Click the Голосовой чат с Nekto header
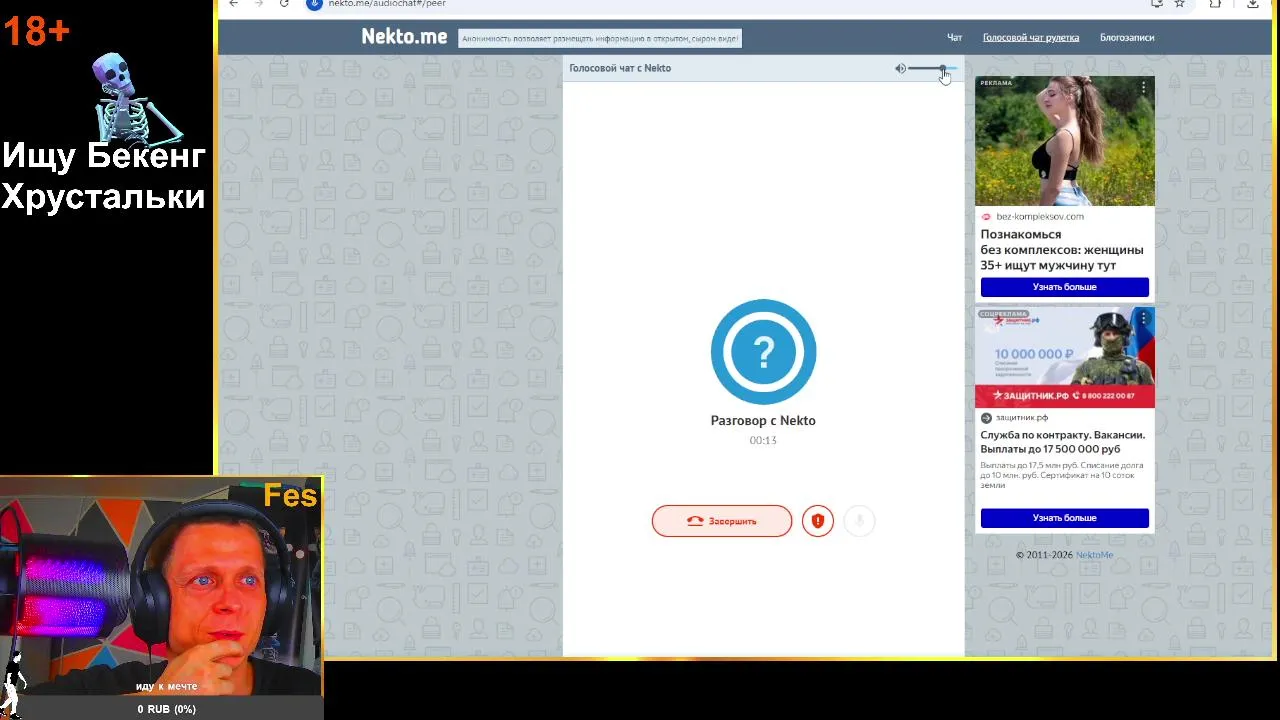Viewport: 1280px width, 720px height. [x=620, y=68]
